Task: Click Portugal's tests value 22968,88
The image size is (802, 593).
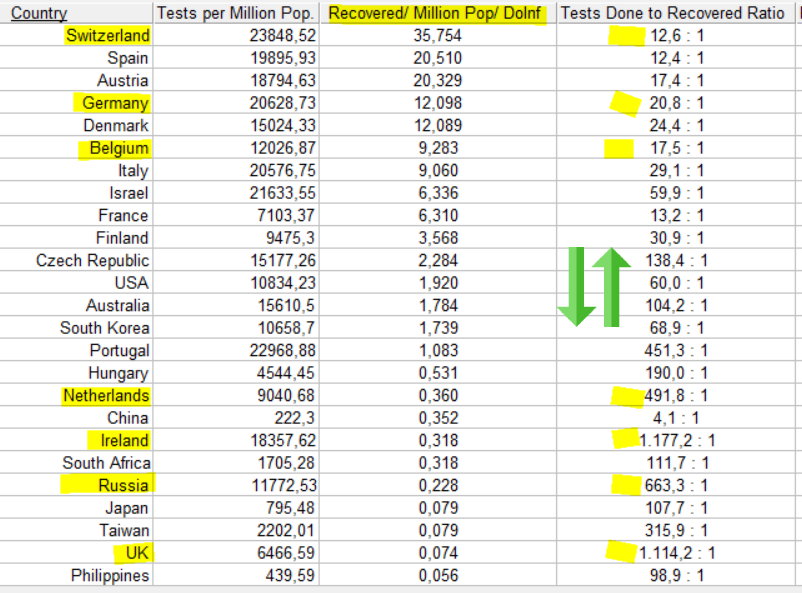Action: (x=283, y=350)
